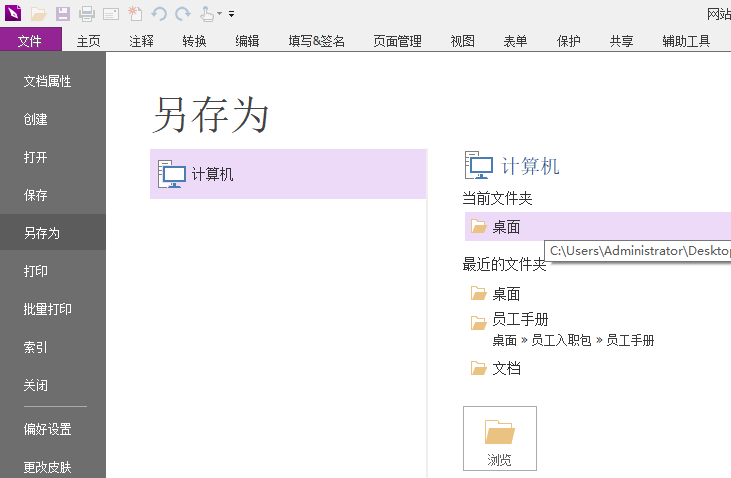Click the purple floppy disk save icon
The width and height of the screenshot is (731, 478).
tap(62, 14)
